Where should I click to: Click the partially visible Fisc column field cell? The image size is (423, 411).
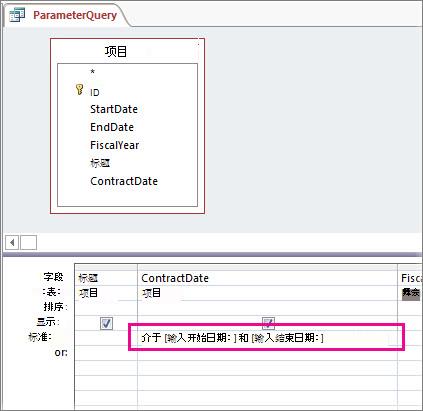point(410,278)
